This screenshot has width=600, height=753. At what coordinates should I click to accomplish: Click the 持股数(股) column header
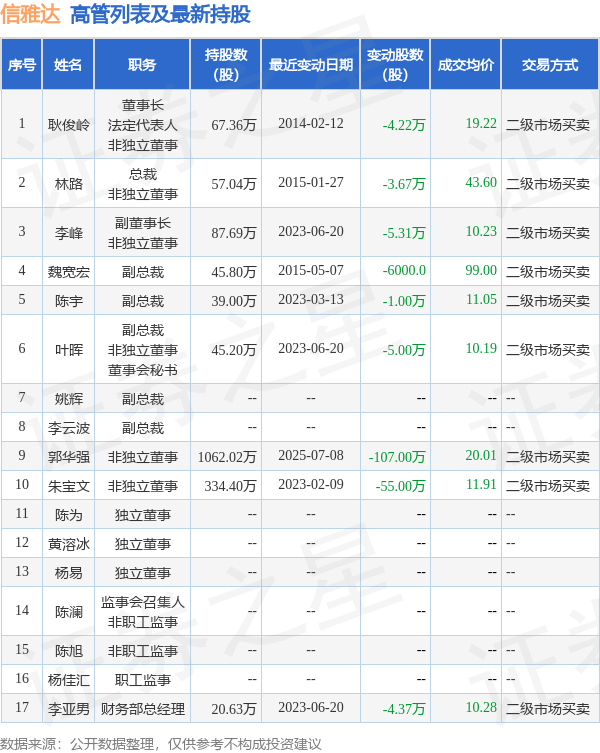(226, 65)
